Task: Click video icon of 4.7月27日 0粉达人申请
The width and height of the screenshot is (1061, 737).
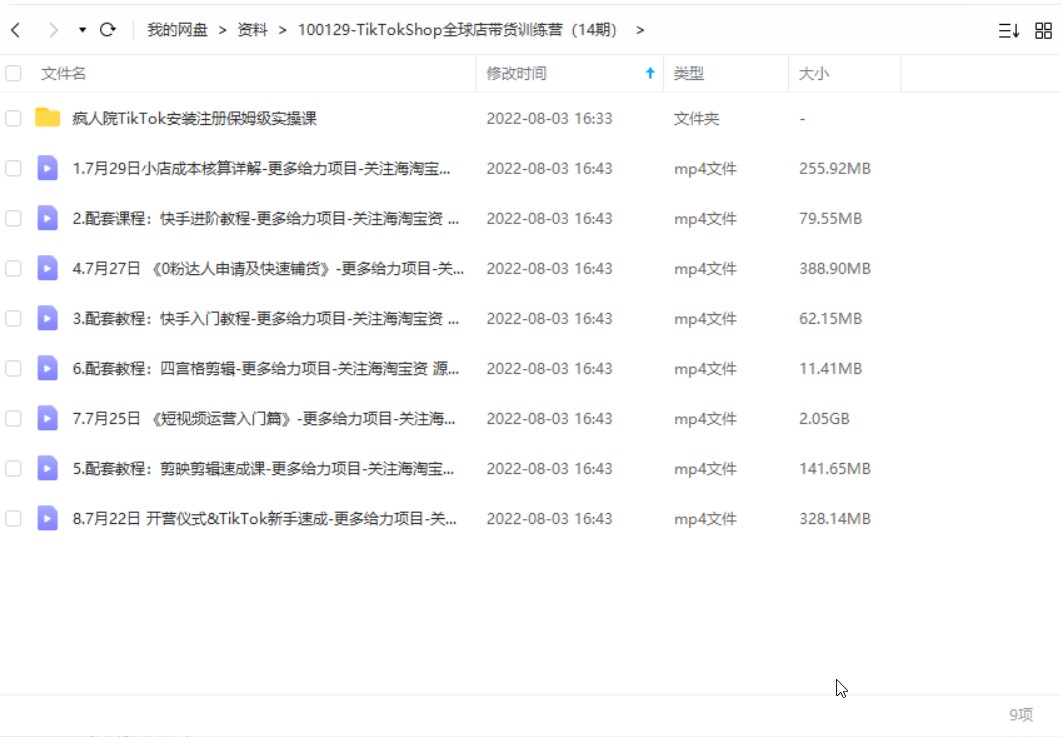Action: coord(47,268)
